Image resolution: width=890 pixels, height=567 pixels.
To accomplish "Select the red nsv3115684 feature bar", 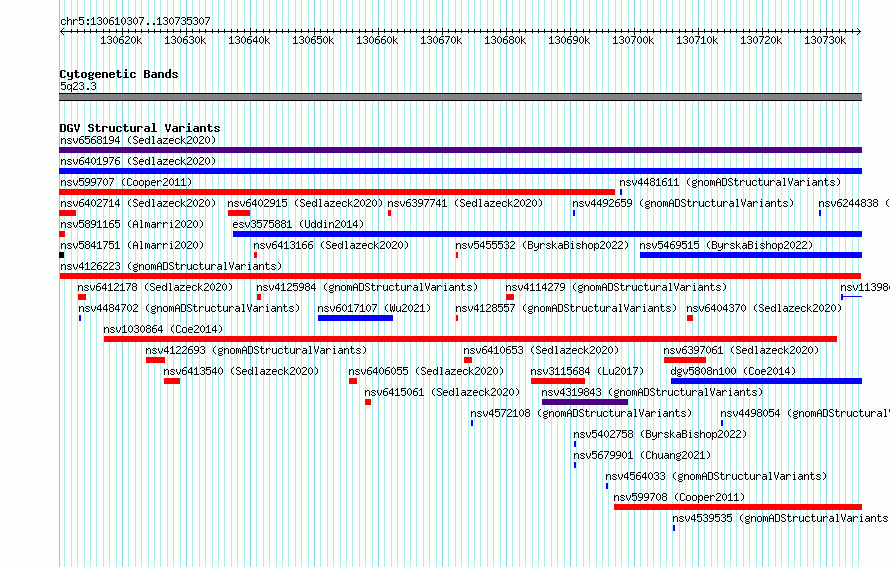I will tap(558, 381).
